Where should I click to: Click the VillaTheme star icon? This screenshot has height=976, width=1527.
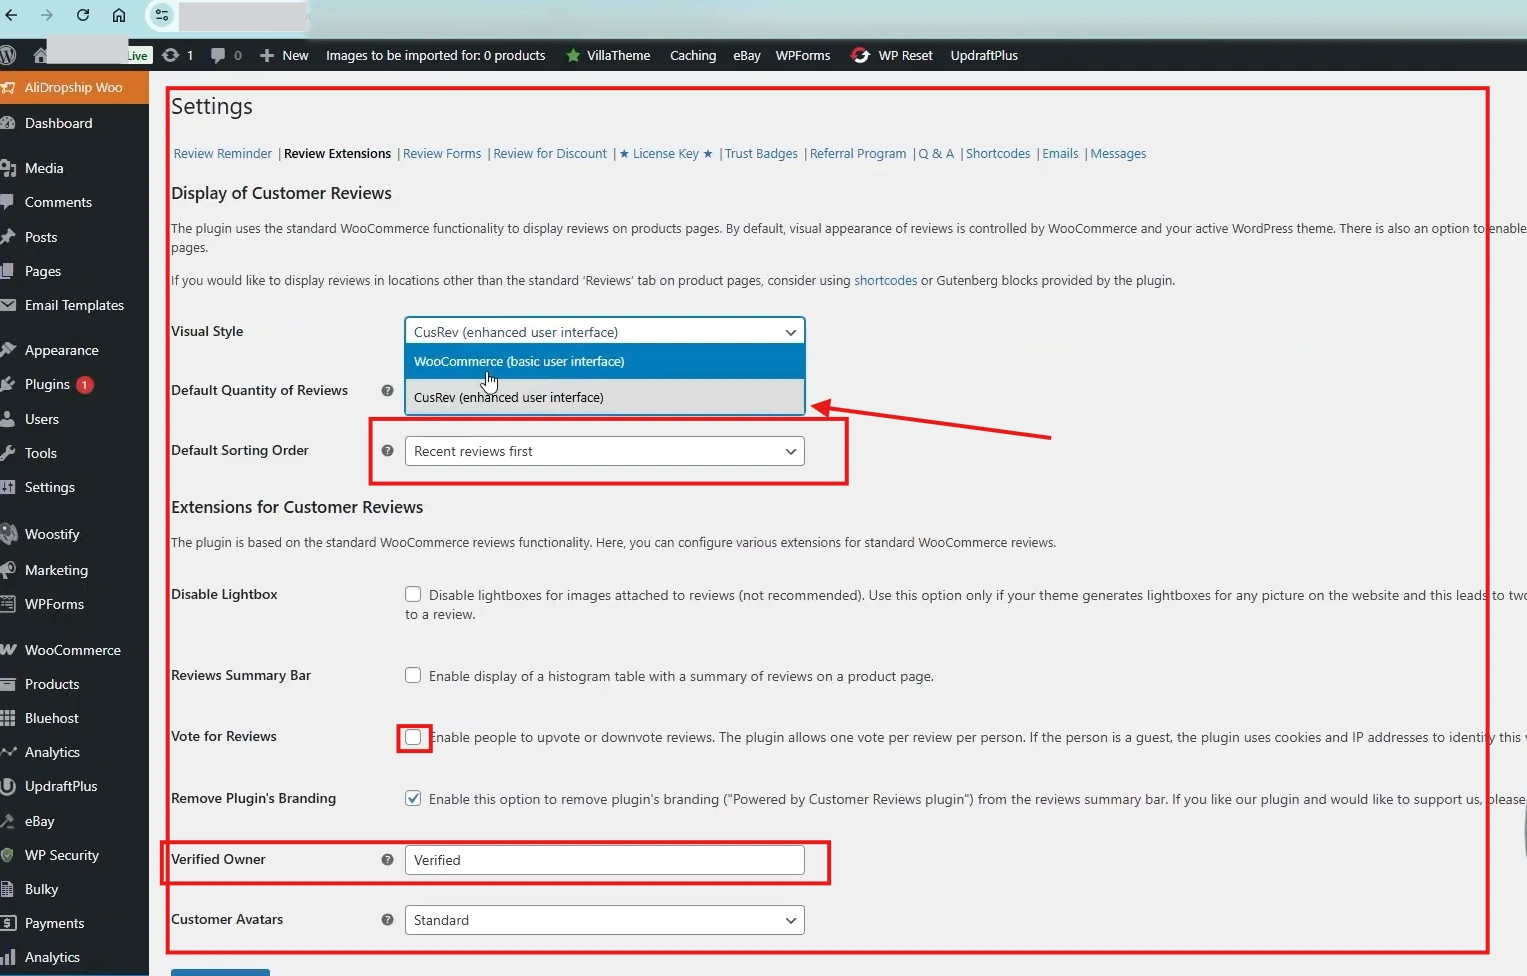[573, 55]
